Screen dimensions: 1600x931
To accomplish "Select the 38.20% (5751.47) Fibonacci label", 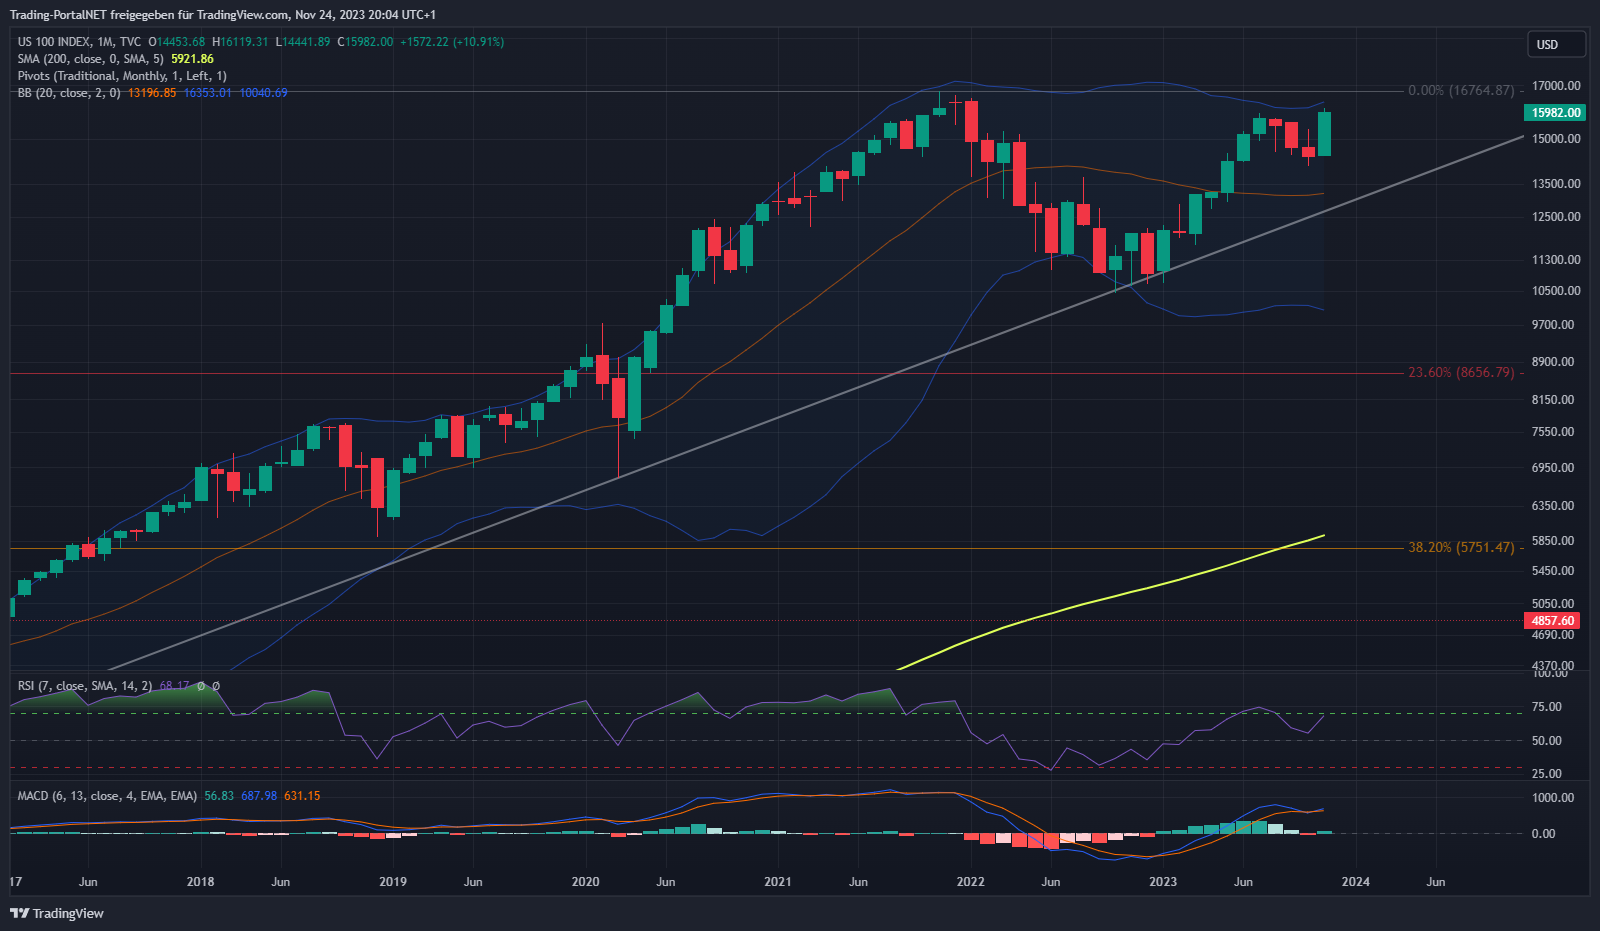I will click(1461, 548).
